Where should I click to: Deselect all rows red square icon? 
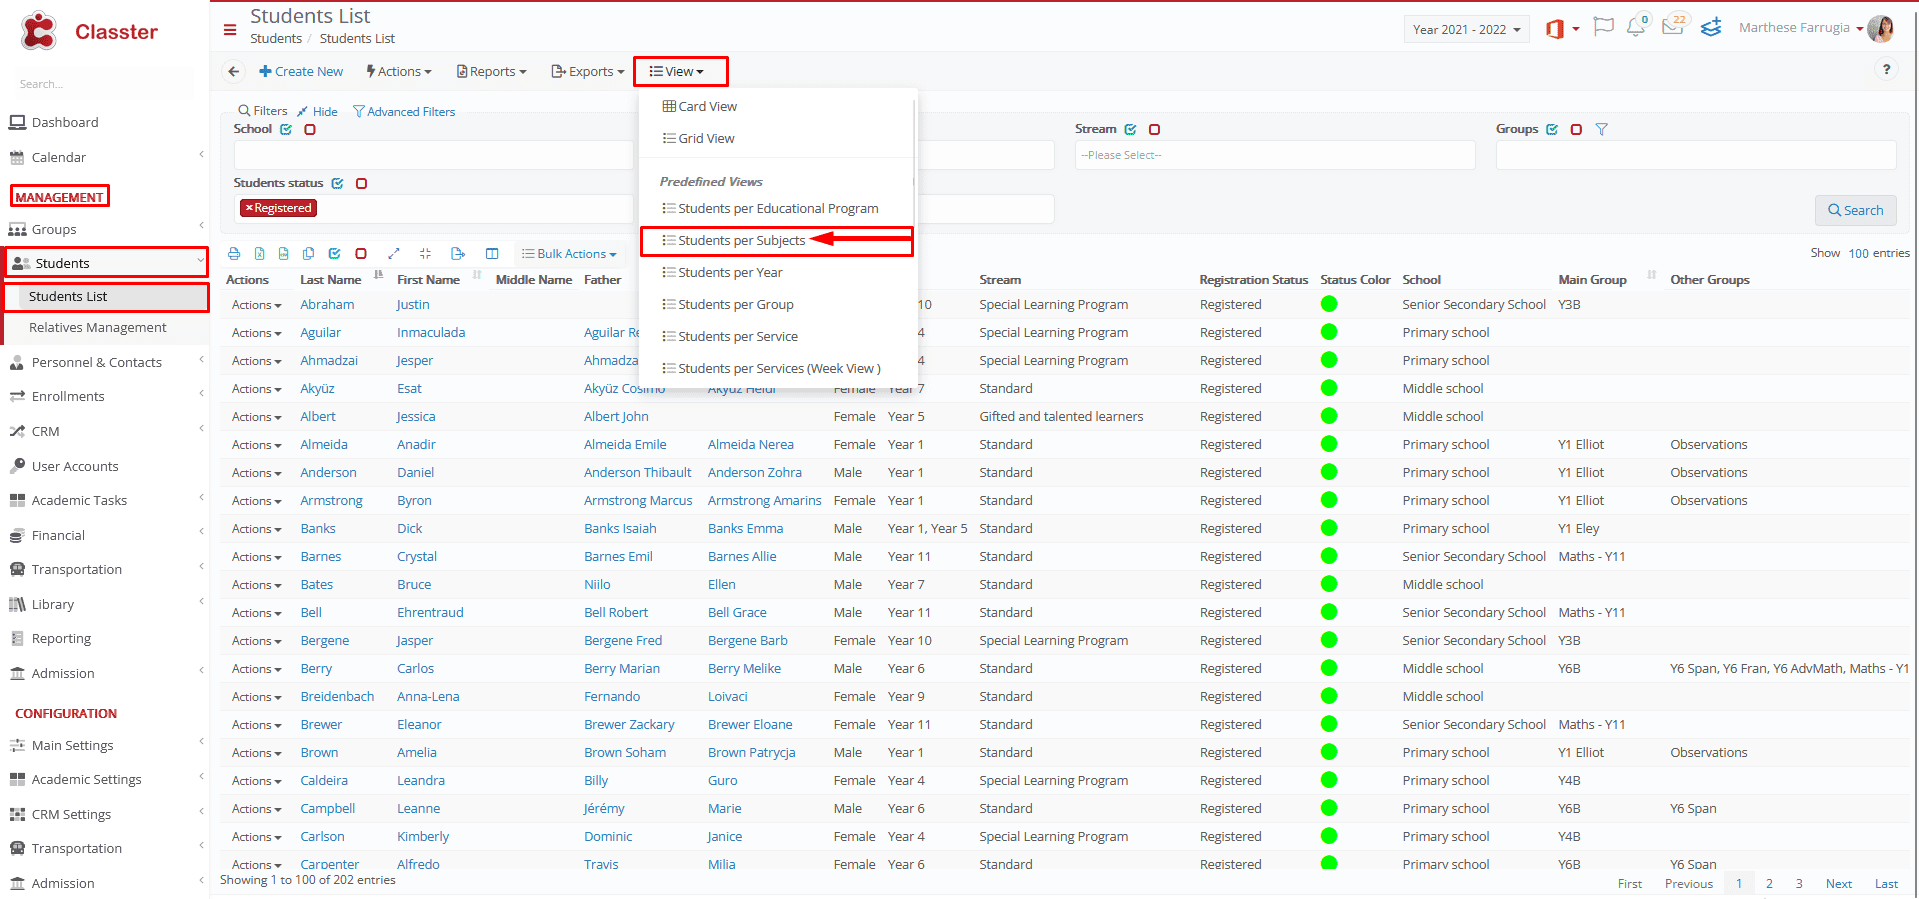tap(361, 254)
